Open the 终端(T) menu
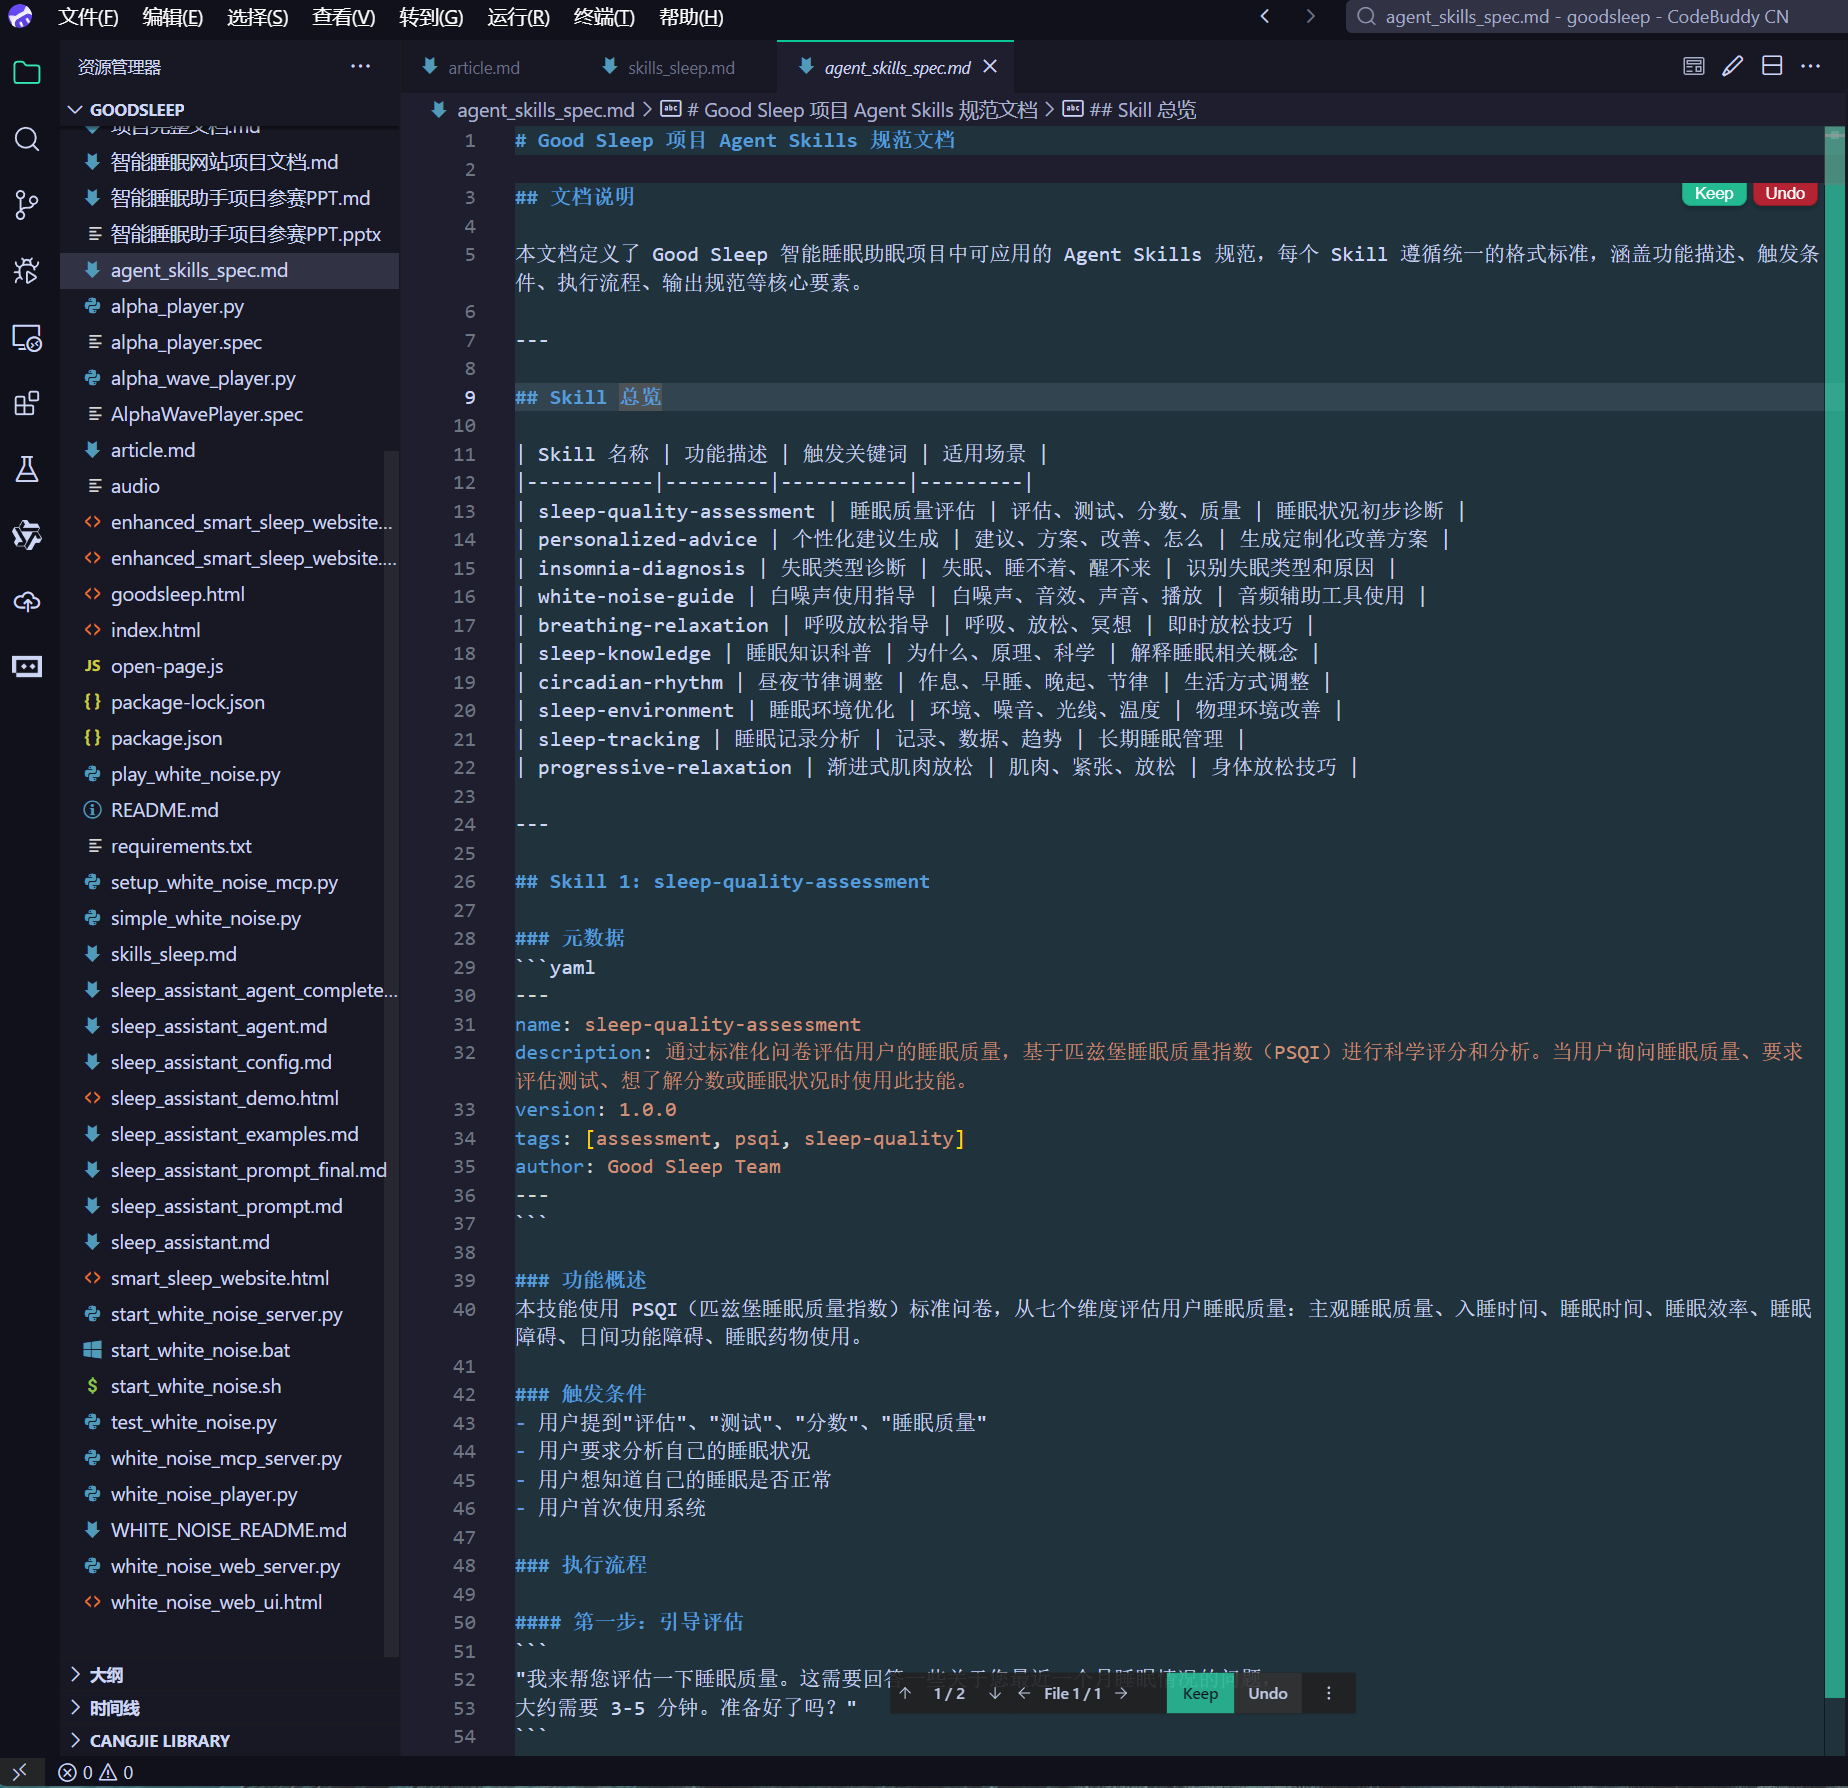1848x1788 pixels. pyautogui.click(x=604, y=17)
